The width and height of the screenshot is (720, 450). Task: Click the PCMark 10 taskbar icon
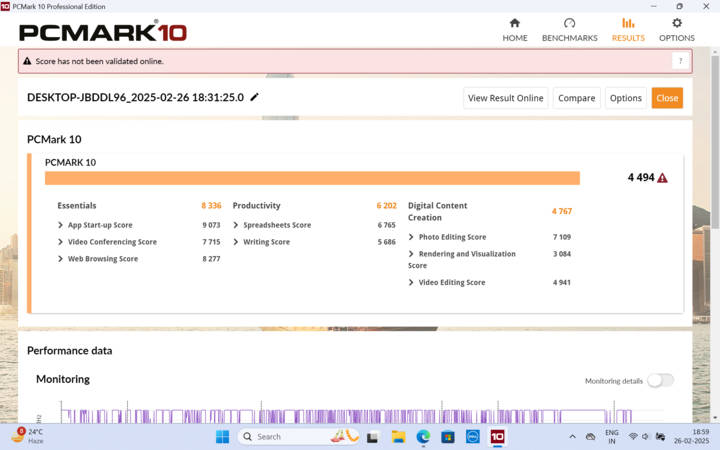[x=497, y=437]
